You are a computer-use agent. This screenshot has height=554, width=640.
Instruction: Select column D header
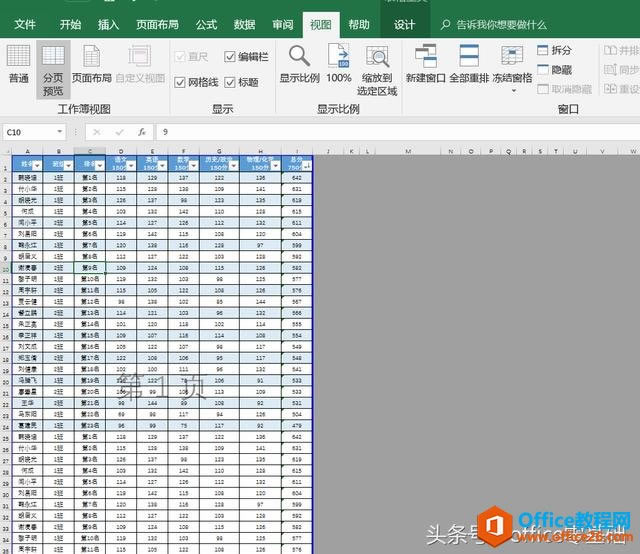[x=121, y=151]
